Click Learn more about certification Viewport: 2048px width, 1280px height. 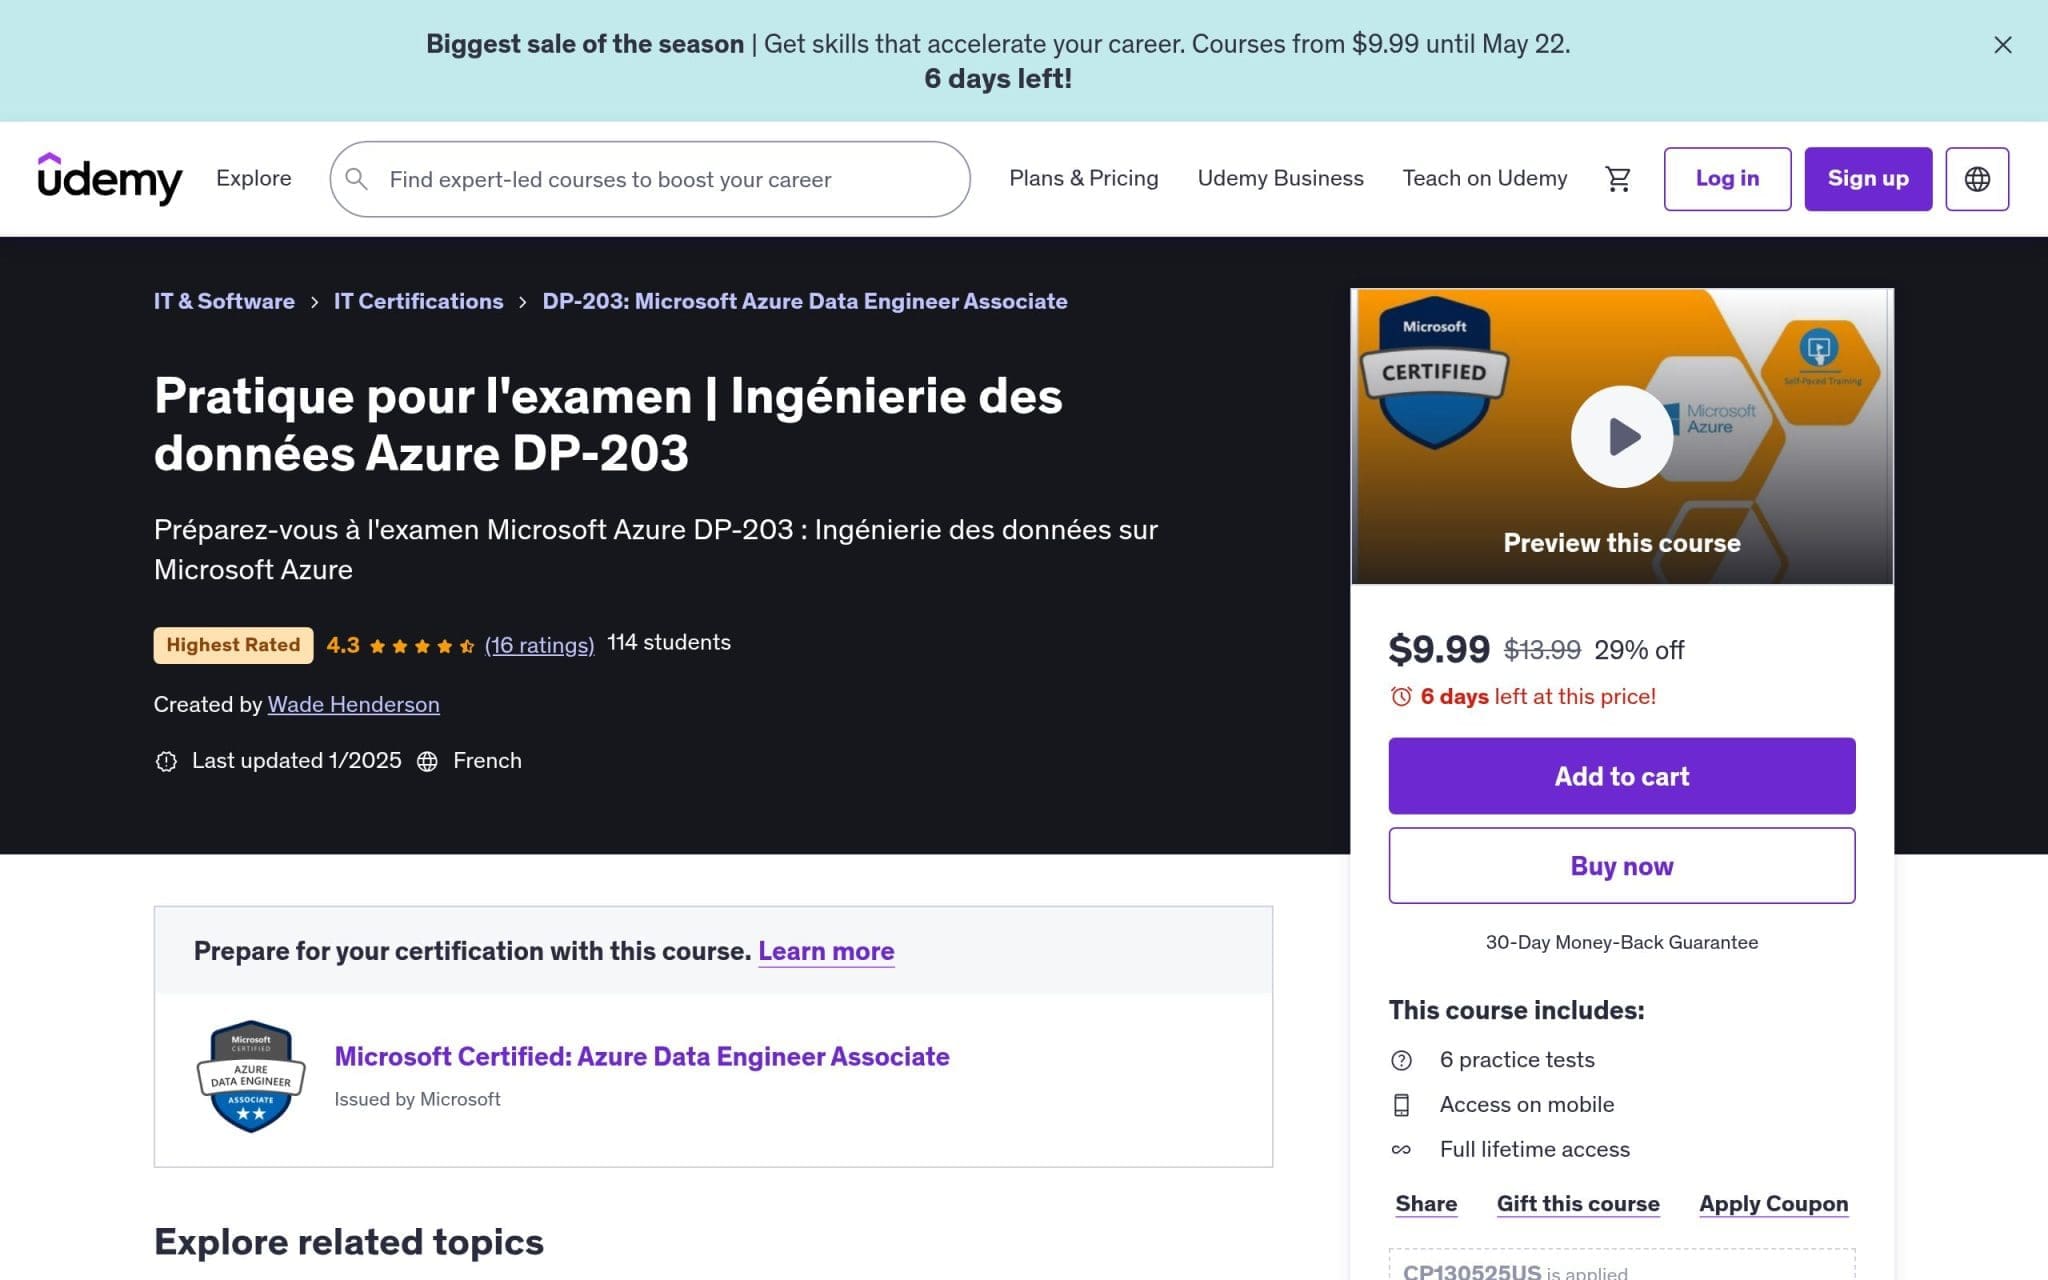click(x=826, y=951)
